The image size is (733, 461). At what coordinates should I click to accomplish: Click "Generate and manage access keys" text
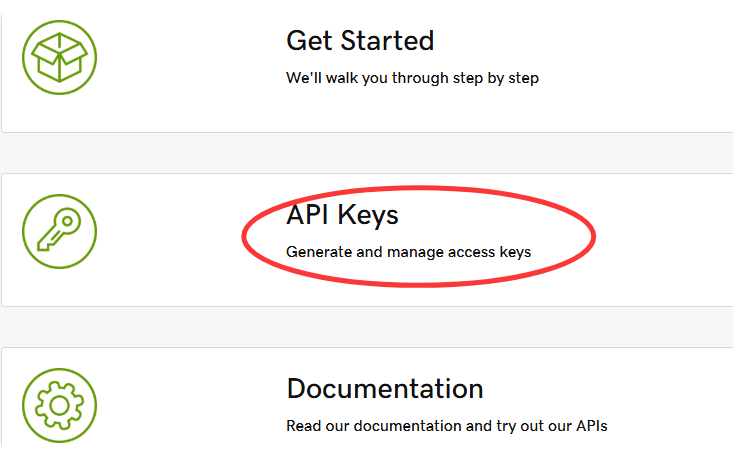(x=408, y=252)
